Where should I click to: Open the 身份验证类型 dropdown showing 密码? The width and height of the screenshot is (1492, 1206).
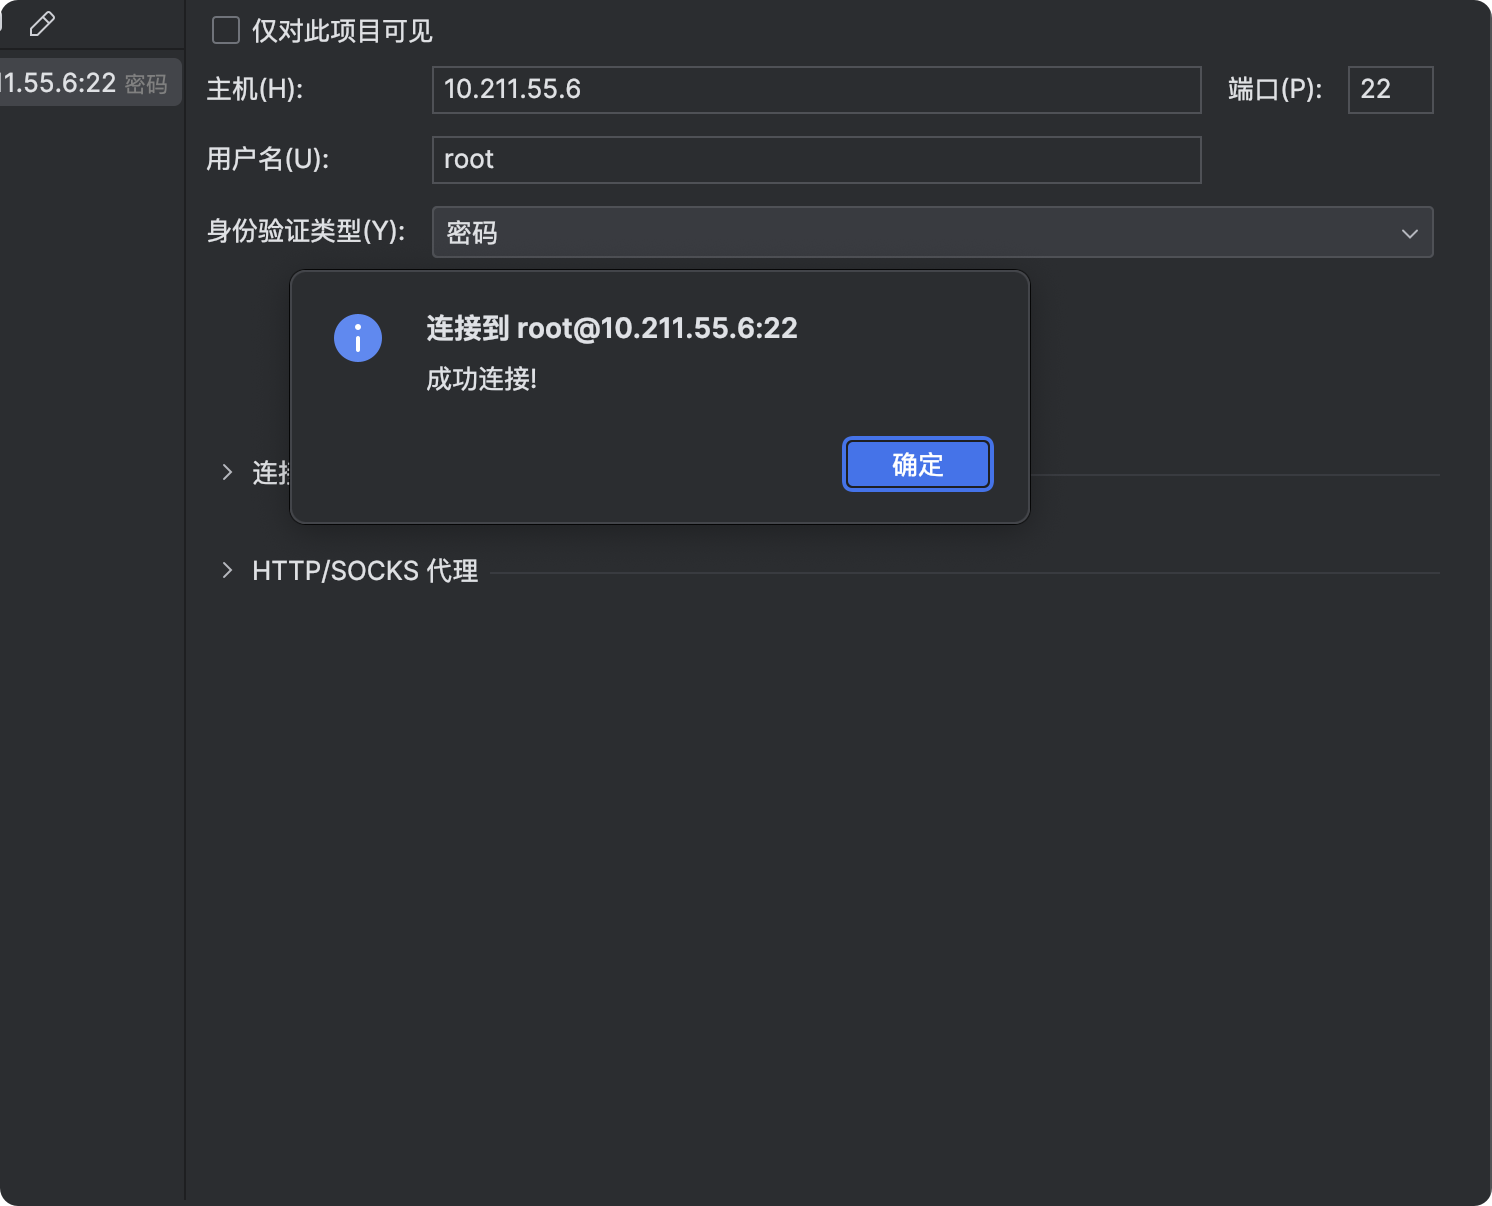(x=931, y=233)
